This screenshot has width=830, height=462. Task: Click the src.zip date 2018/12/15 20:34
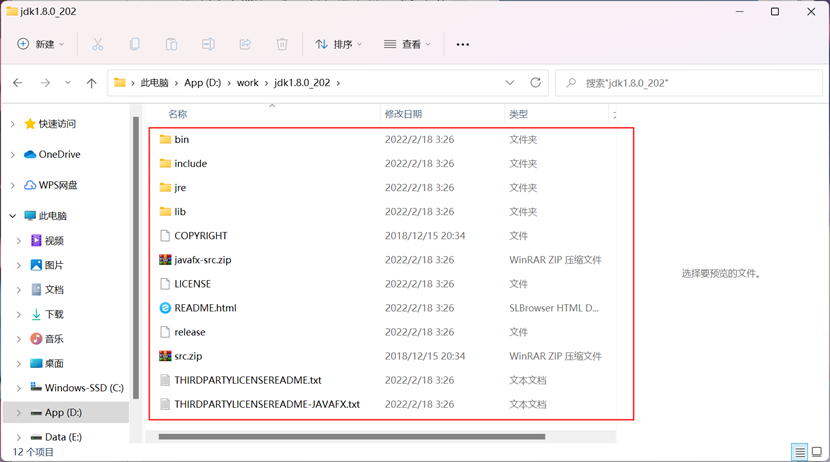tap(425, 356)
